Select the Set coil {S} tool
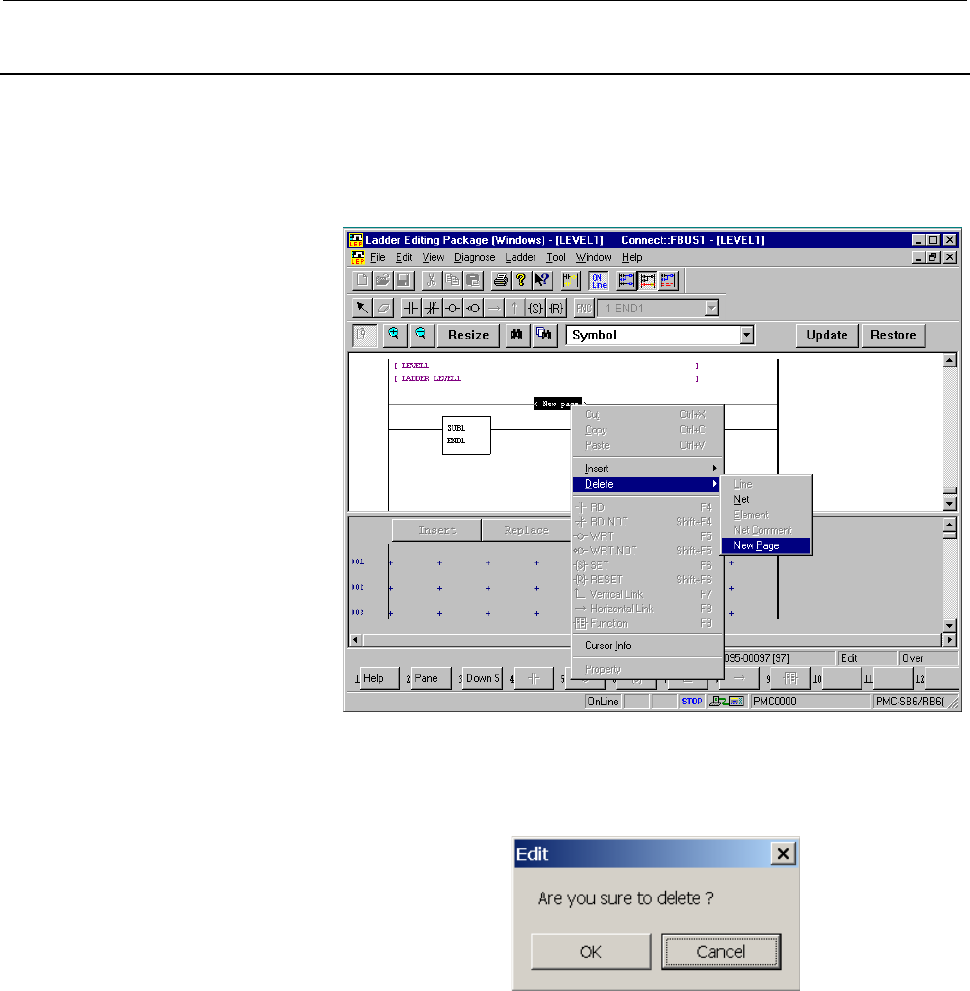970x991 pixels. [533, 308]
